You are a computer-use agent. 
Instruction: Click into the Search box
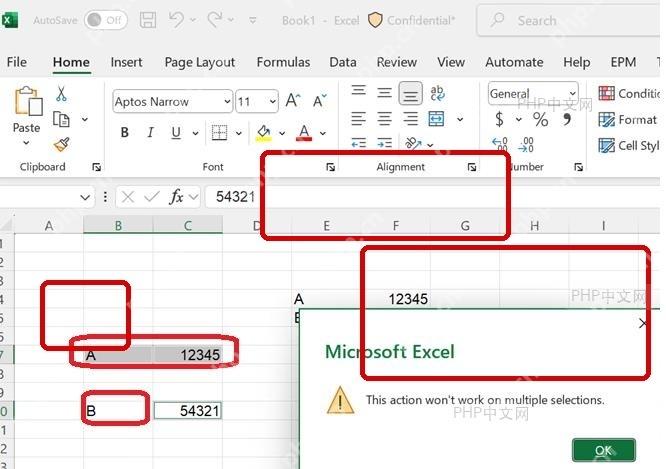(569, 20)
